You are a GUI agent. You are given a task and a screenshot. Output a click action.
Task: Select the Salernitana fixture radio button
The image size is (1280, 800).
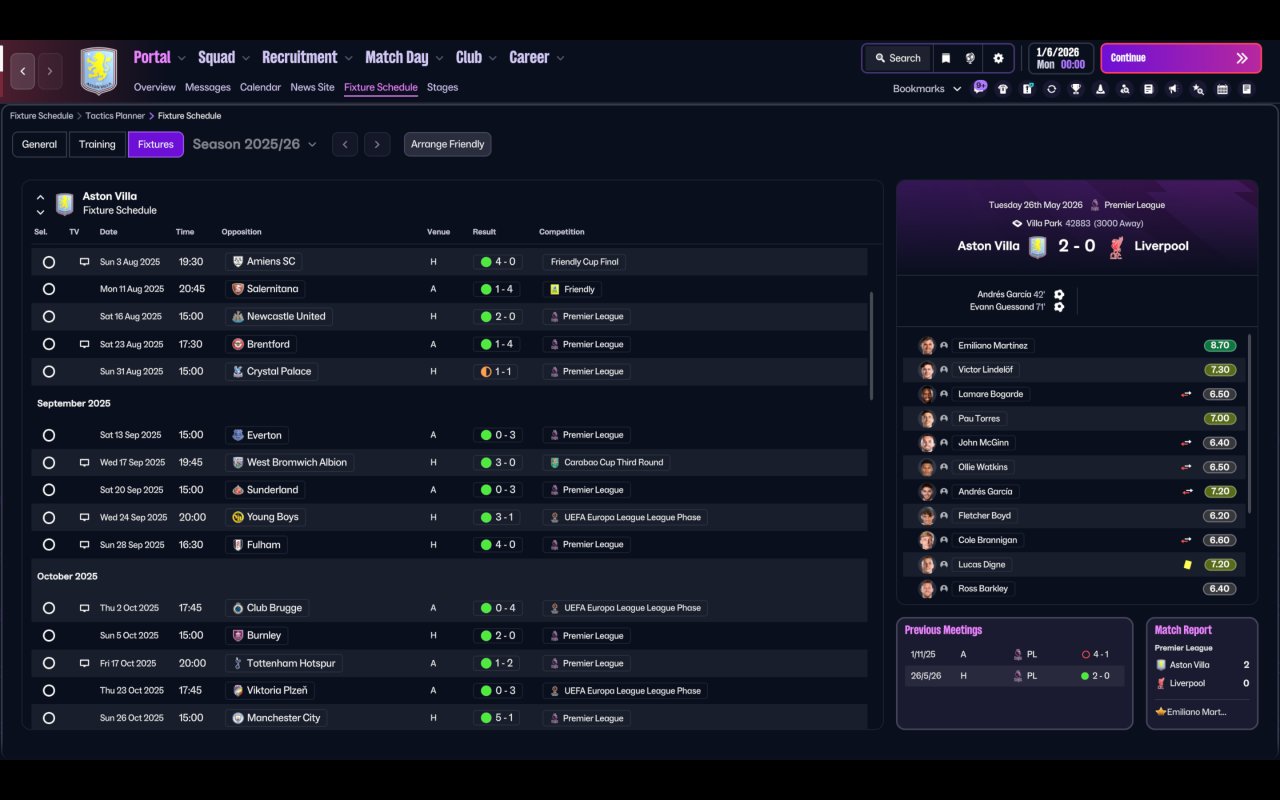[x=49, y=289]
